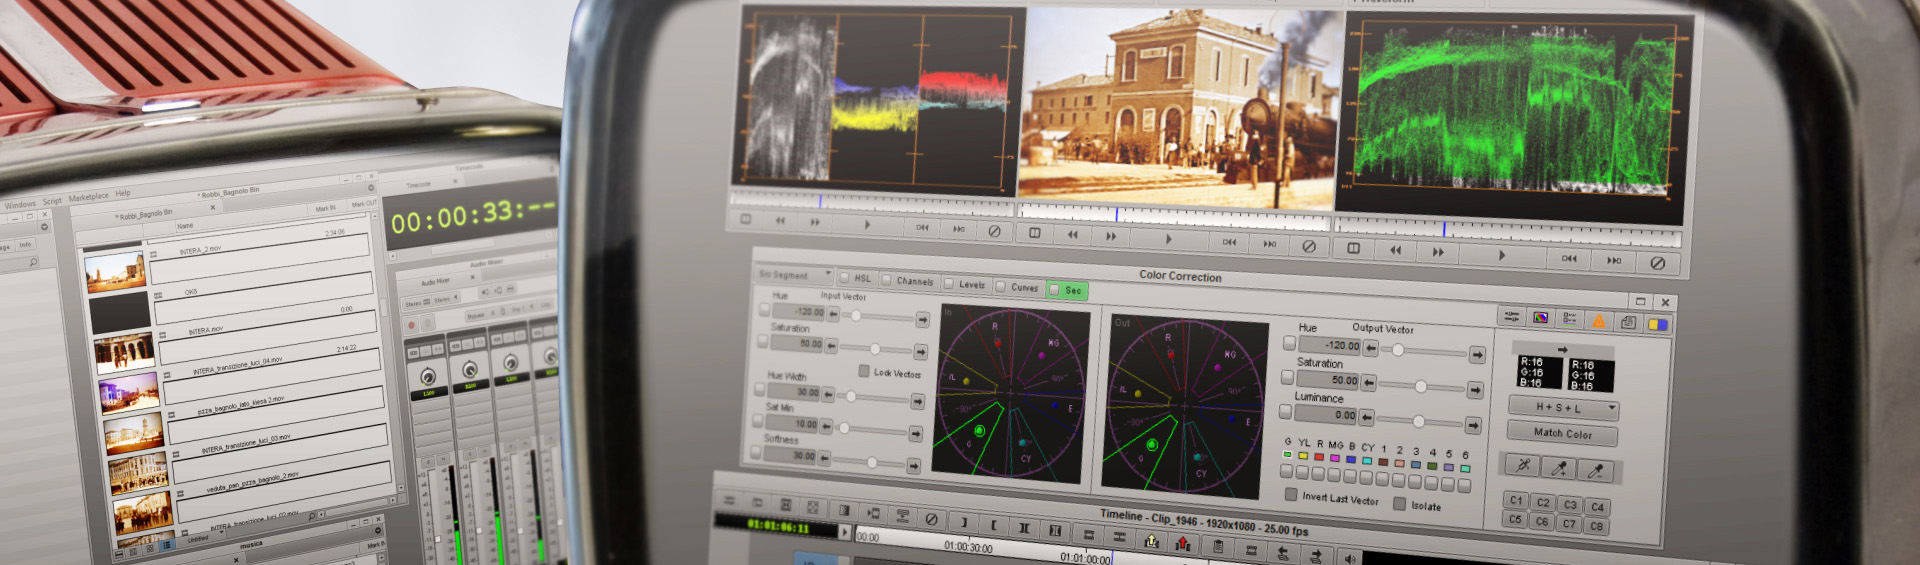Screen dimensions: 1920x565
Task: Click center monitor position bar marker
Action: [x=1116, y=214]
